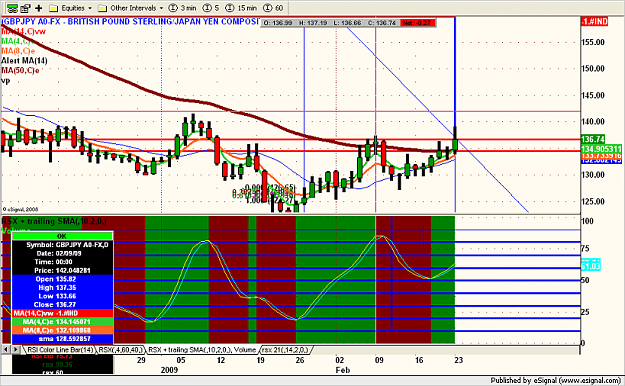Click the 125.00 price axis label

[x=593, y=201]
